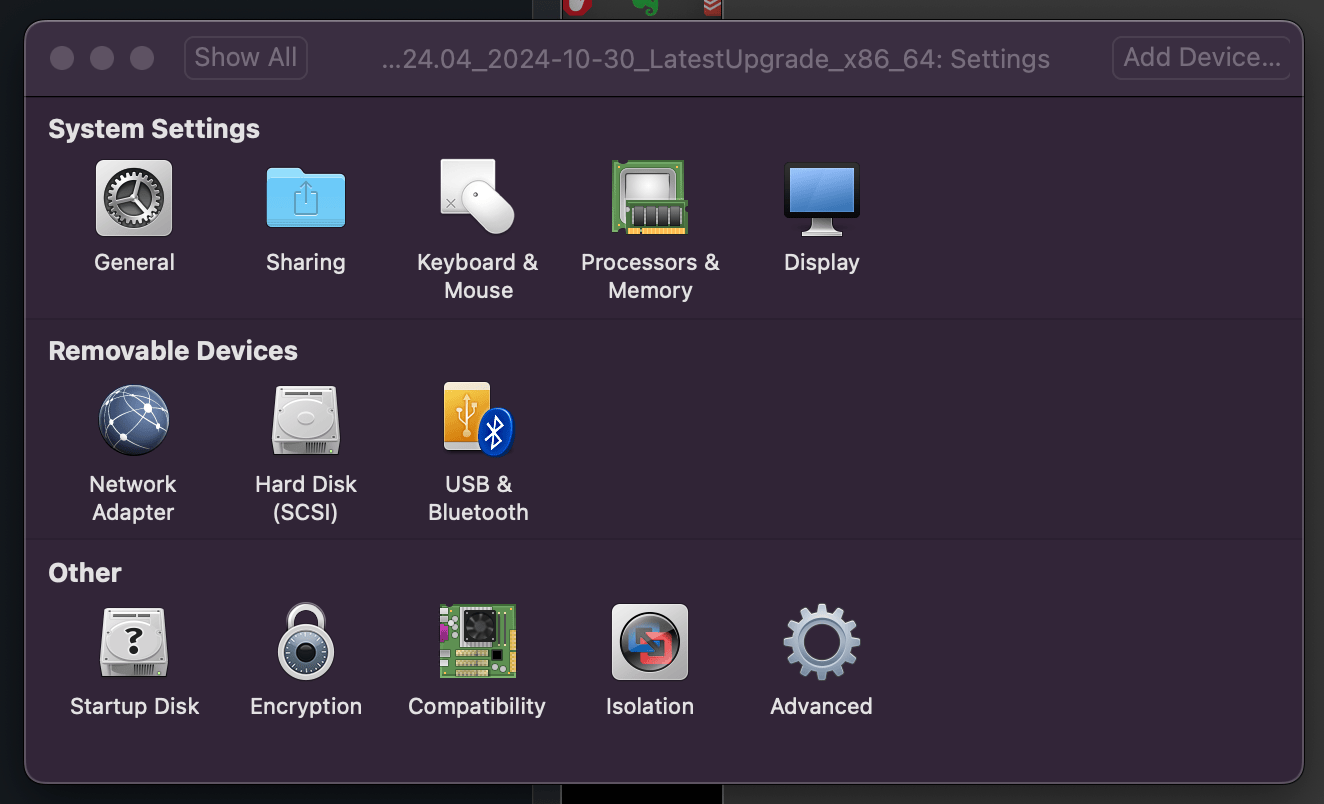The image size is (1324, 804).
Task: Select the Network Adapter globe icon
Action: click(134, 421)
